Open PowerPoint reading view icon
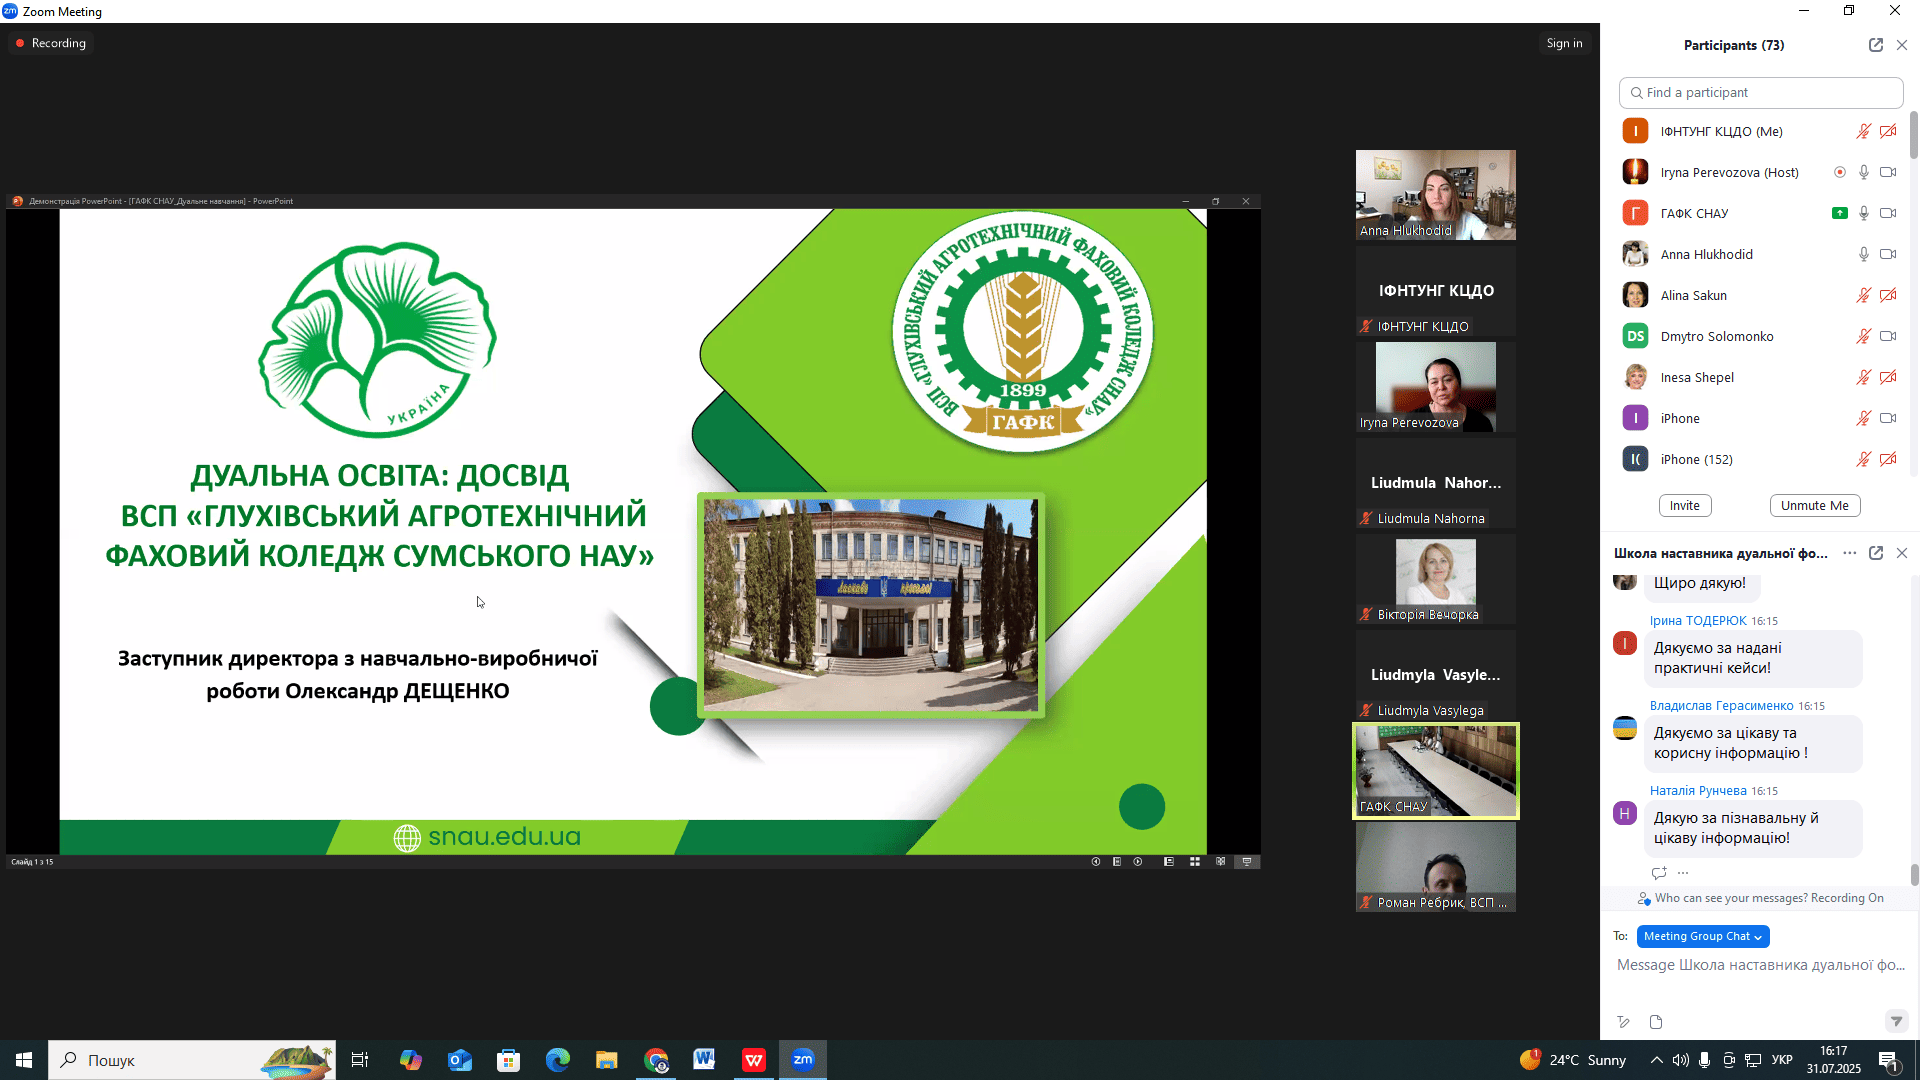The image size is (1920, 1080). [1221, 861]
